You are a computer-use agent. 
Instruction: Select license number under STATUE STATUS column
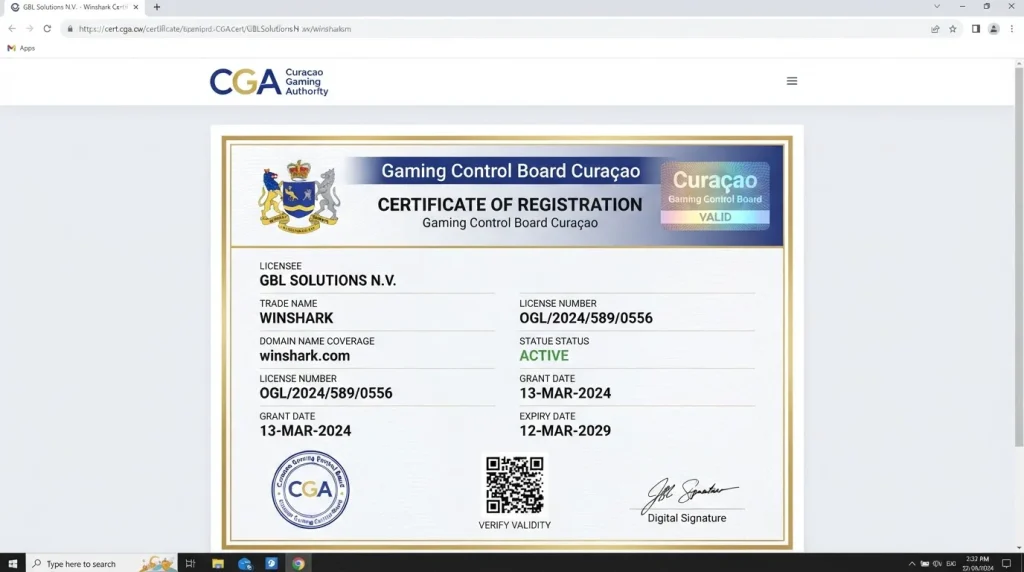point(586,318)
